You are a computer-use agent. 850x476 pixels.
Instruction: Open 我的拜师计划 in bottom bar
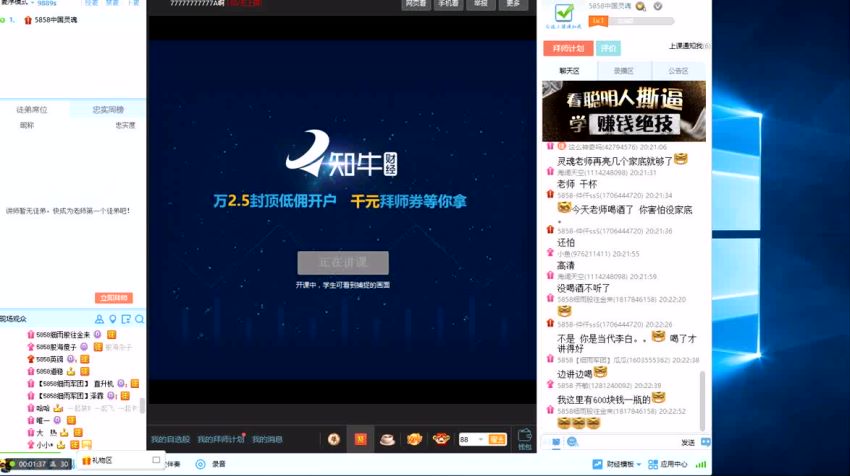click(220, 439)
